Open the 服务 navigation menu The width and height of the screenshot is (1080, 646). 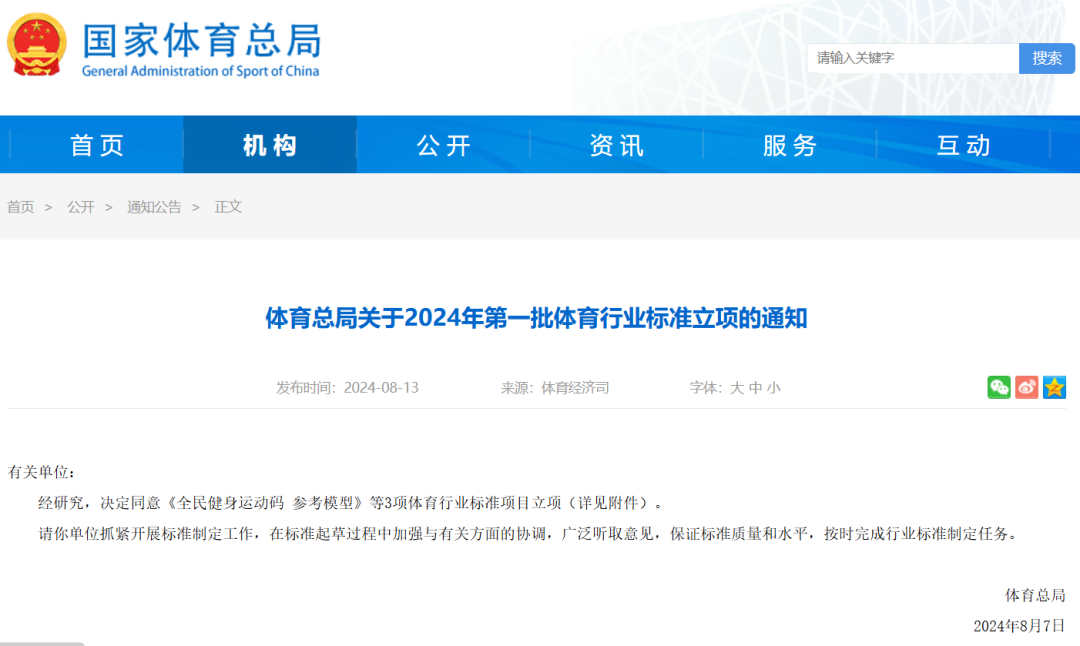click(790, 145)
